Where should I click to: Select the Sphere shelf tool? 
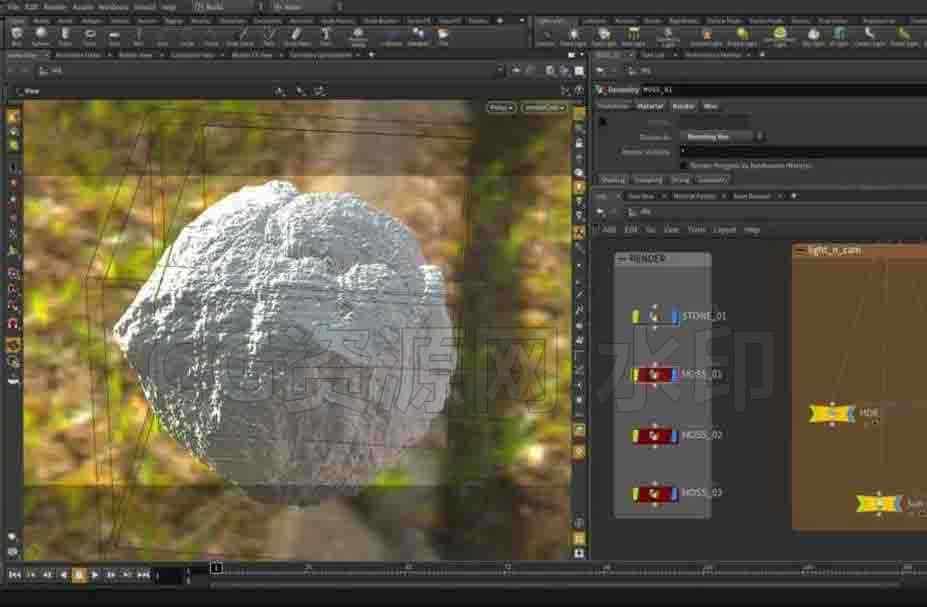tap(40, 37)
